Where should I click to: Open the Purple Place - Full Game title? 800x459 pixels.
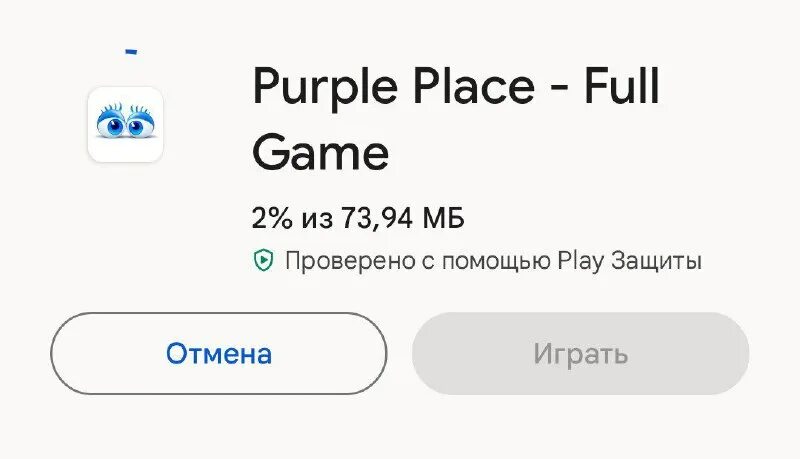[x=455, y=120]
